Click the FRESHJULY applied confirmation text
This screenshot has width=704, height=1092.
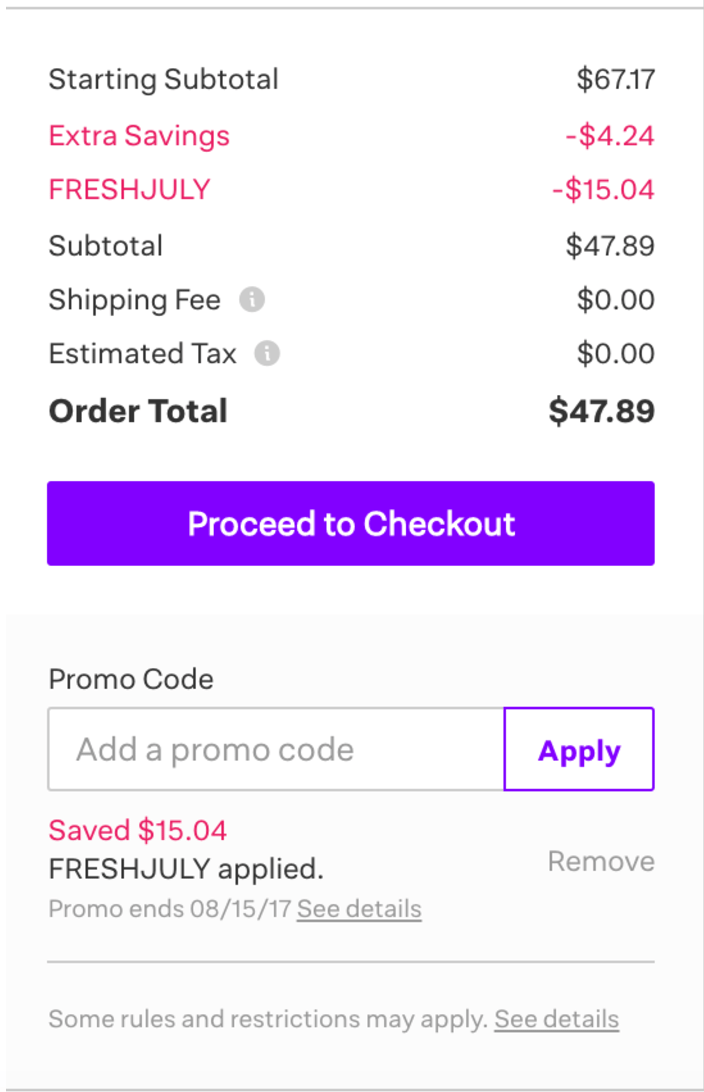pyautogui.click(x=186, y=869)
